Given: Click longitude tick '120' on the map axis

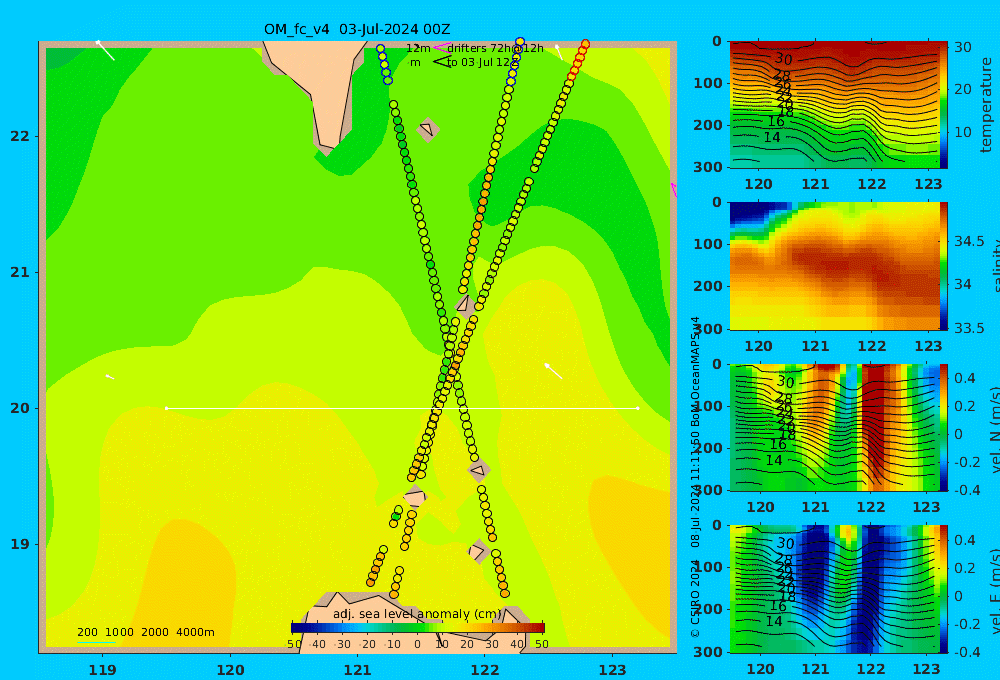Looking at the screenshot, I should pyautogui.click(x=230, y=670).
